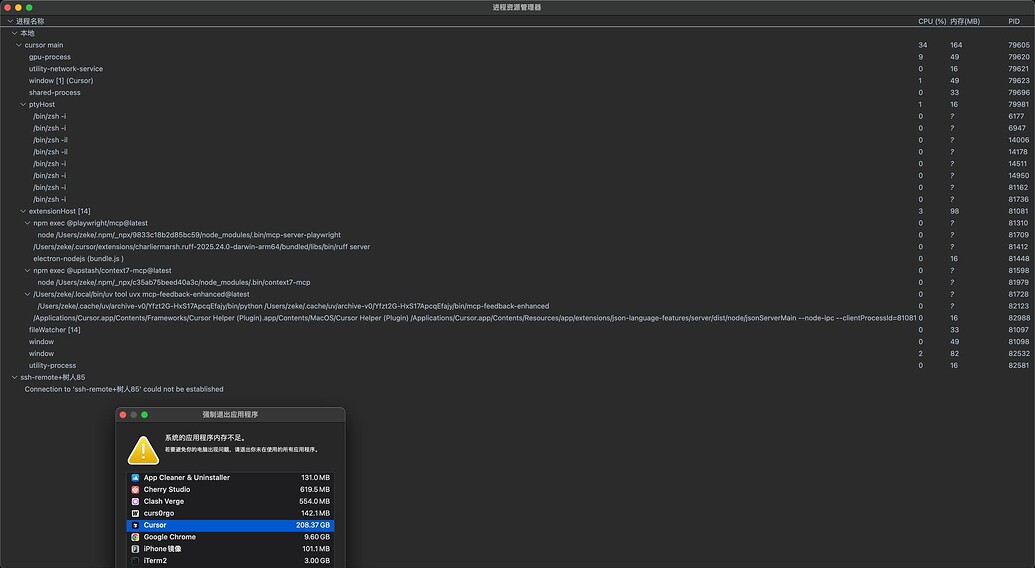Viewport: 1035px width, 568px height.
Task: Collapse the 本地 root node
Action: [15, 33]
